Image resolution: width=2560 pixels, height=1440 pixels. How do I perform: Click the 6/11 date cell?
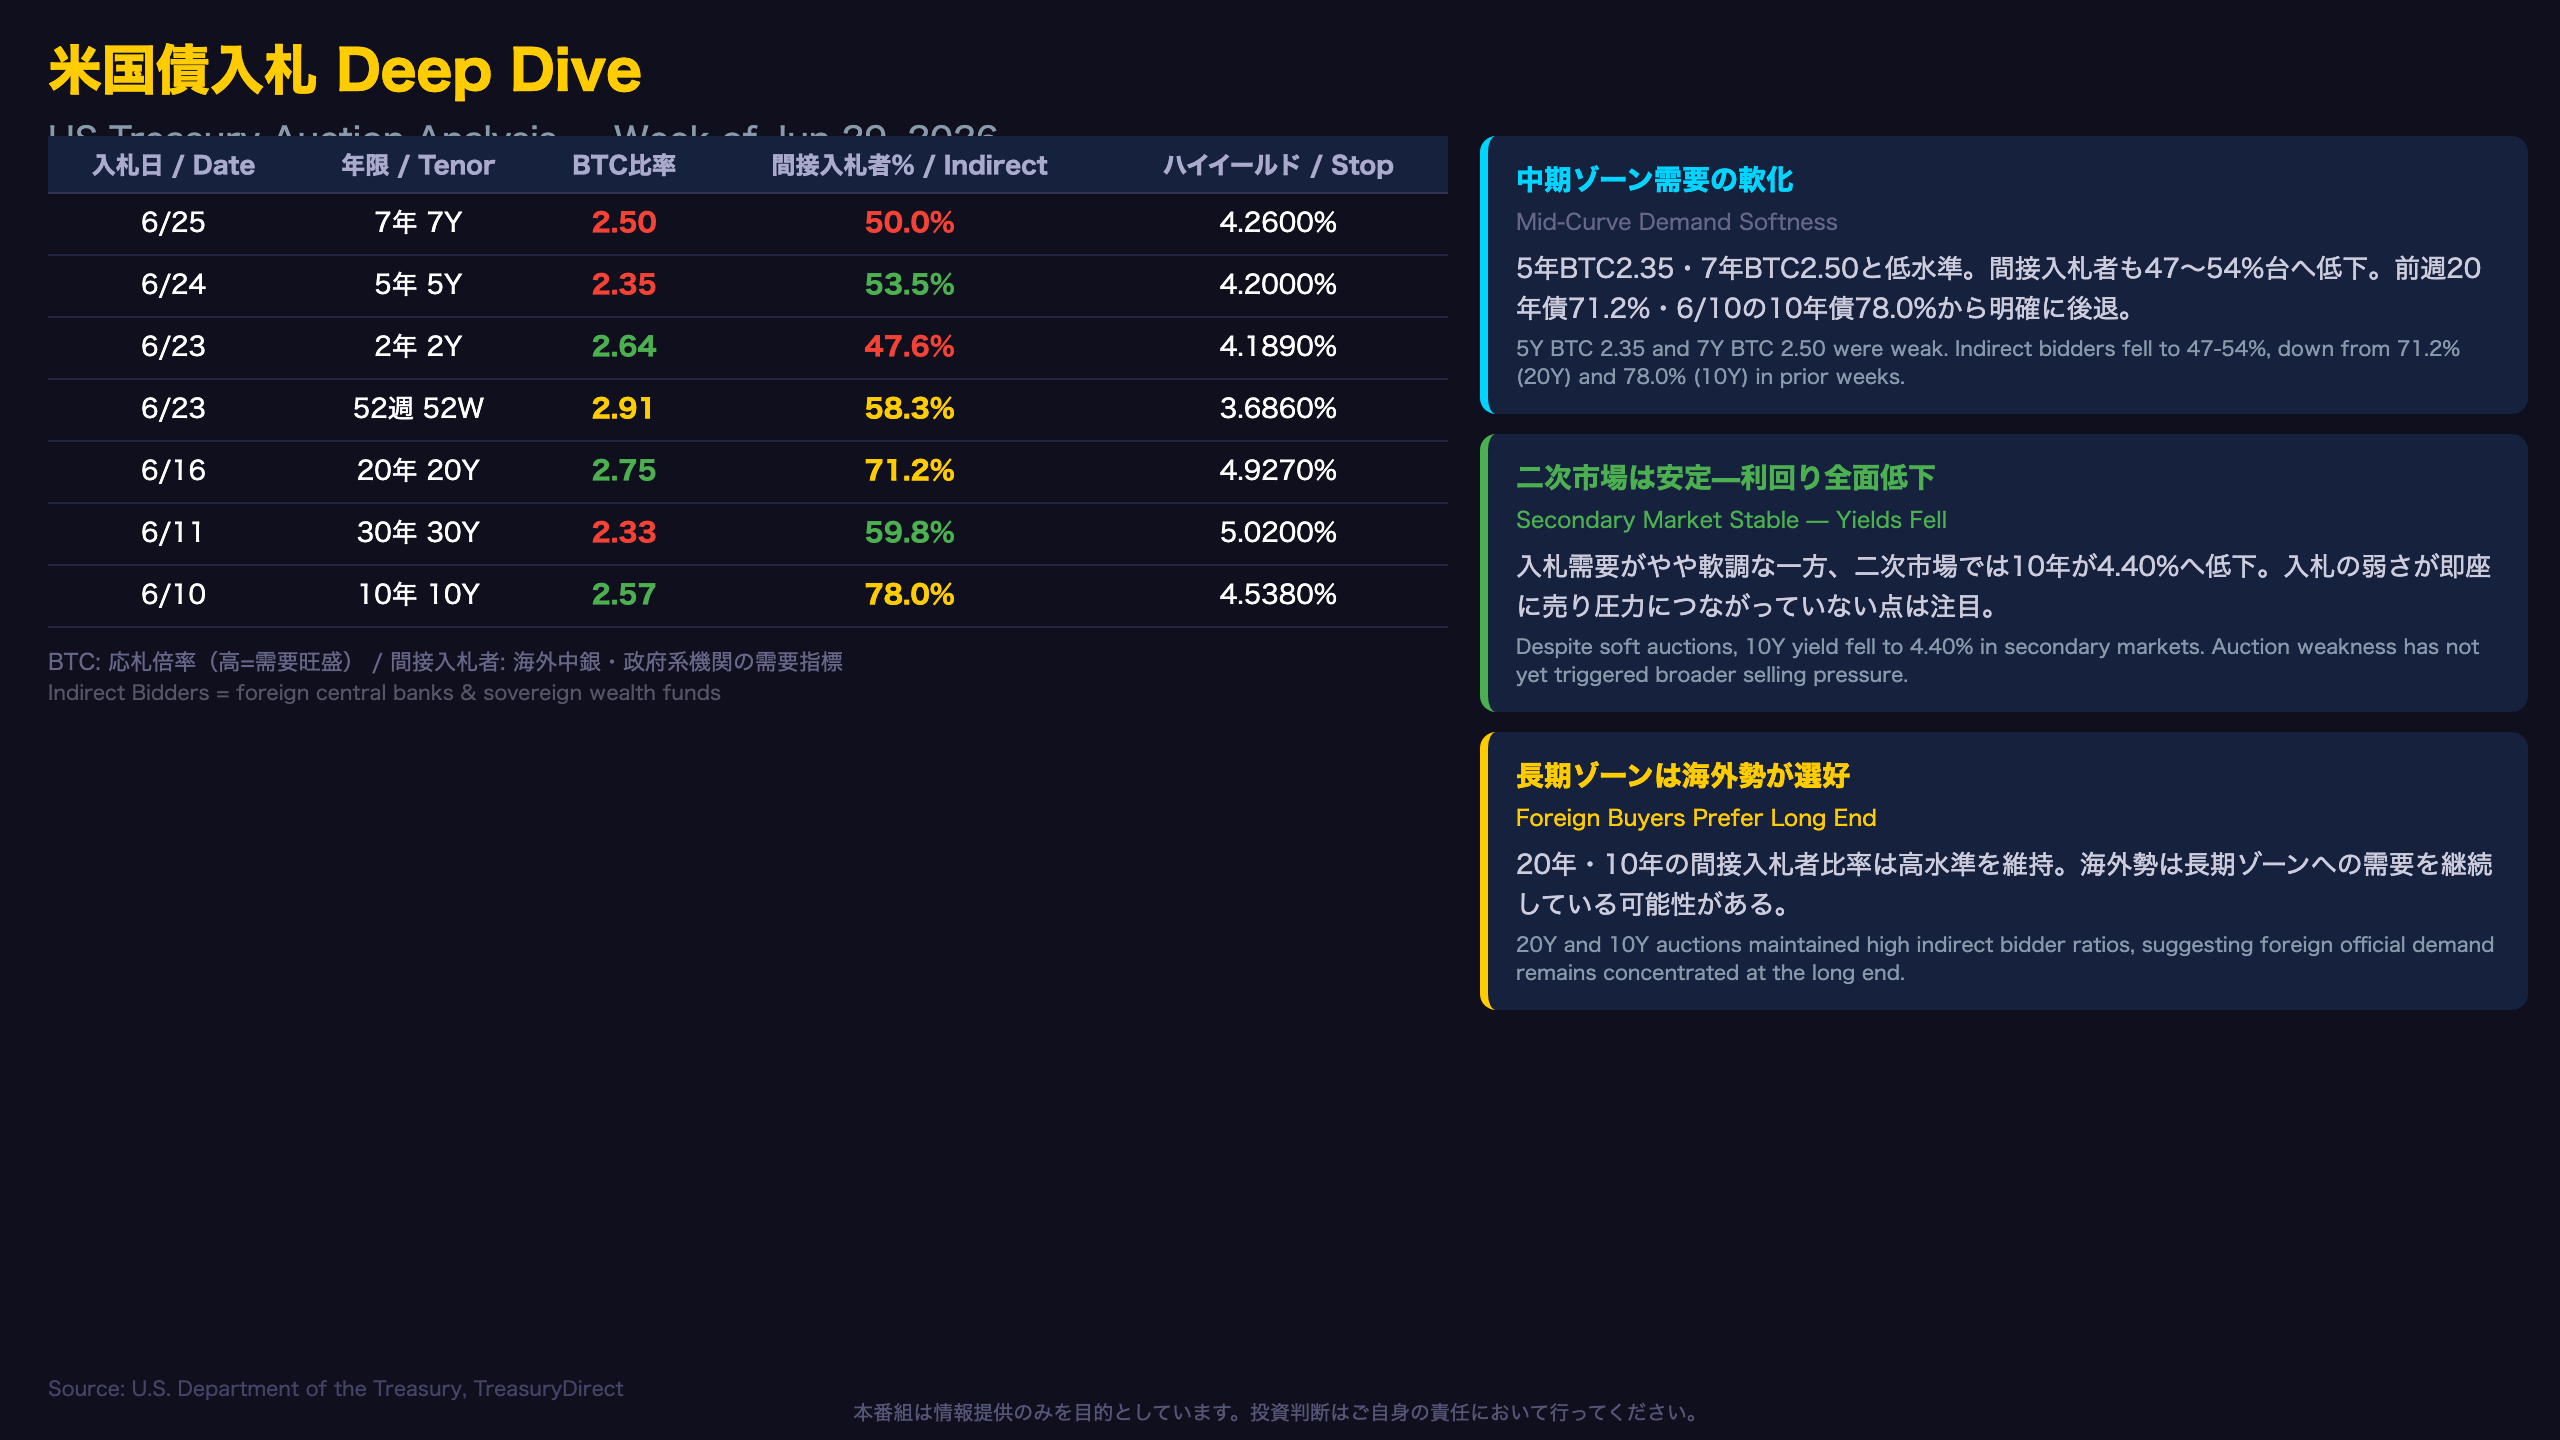click(x=173, y=532)
